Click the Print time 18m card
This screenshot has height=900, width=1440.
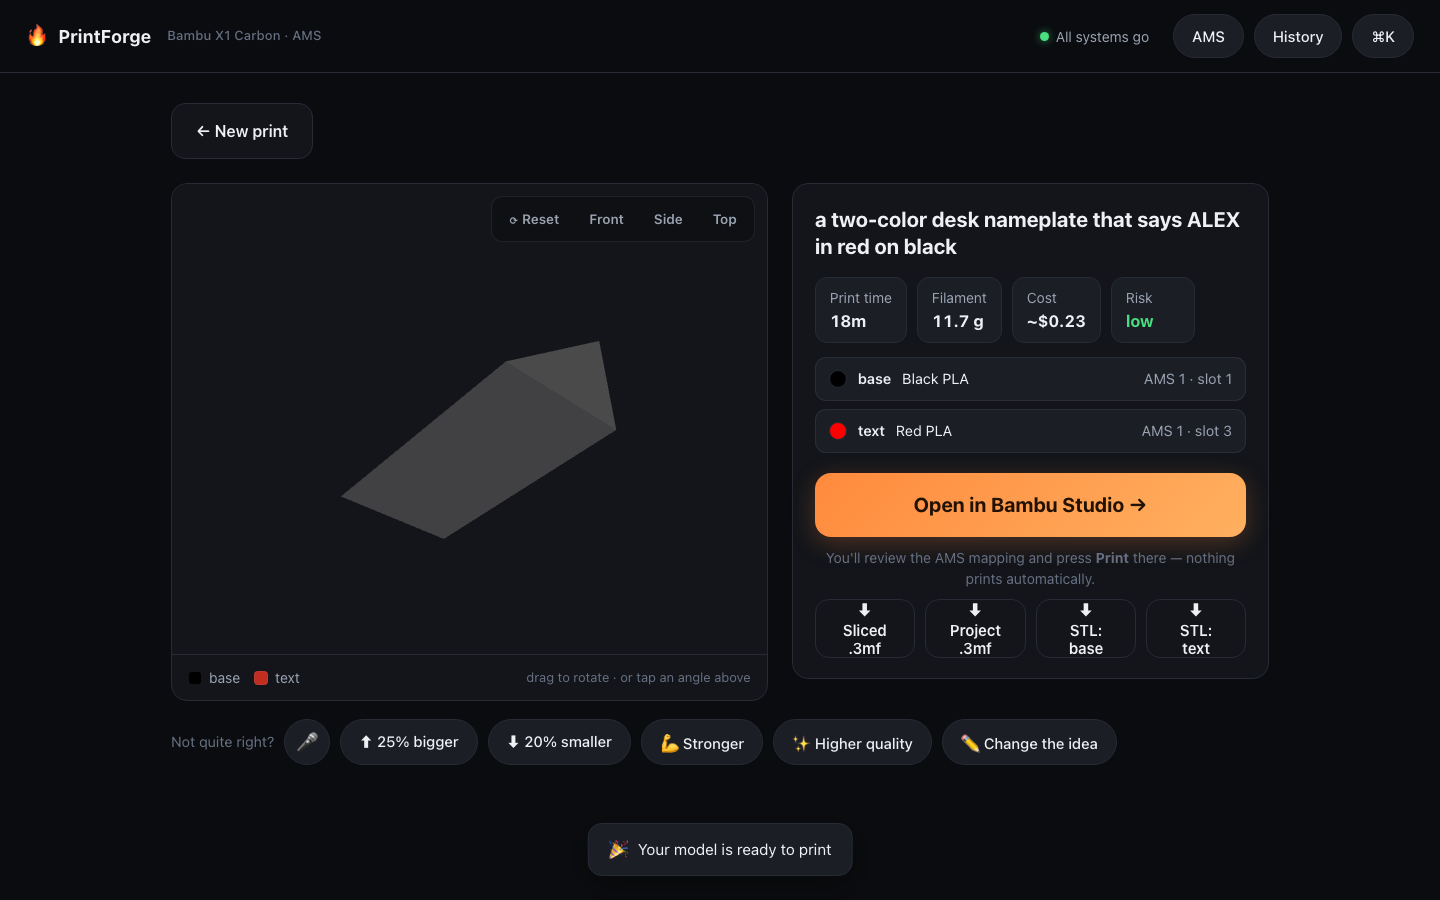point(861,310)
